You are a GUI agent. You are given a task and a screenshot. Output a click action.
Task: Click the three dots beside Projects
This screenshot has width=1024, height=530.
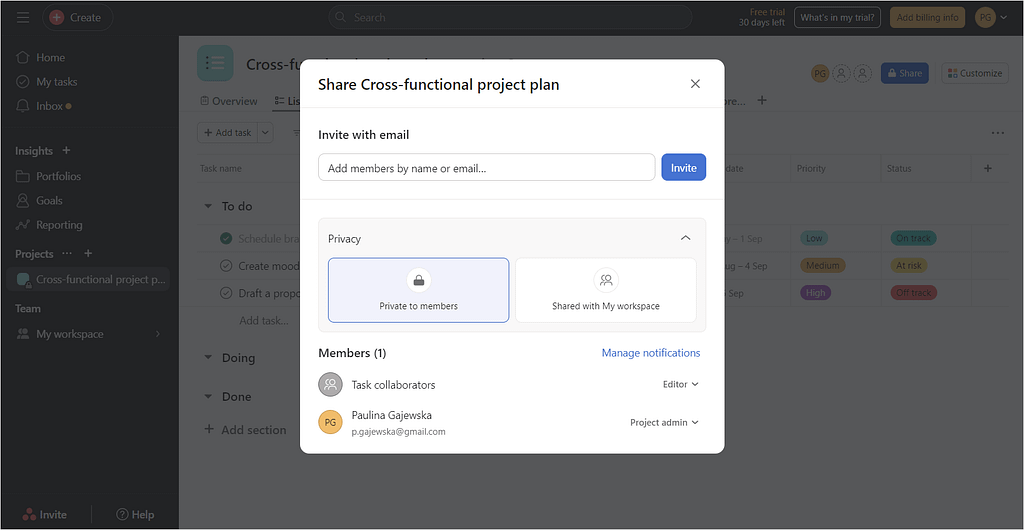pos(67,253)
